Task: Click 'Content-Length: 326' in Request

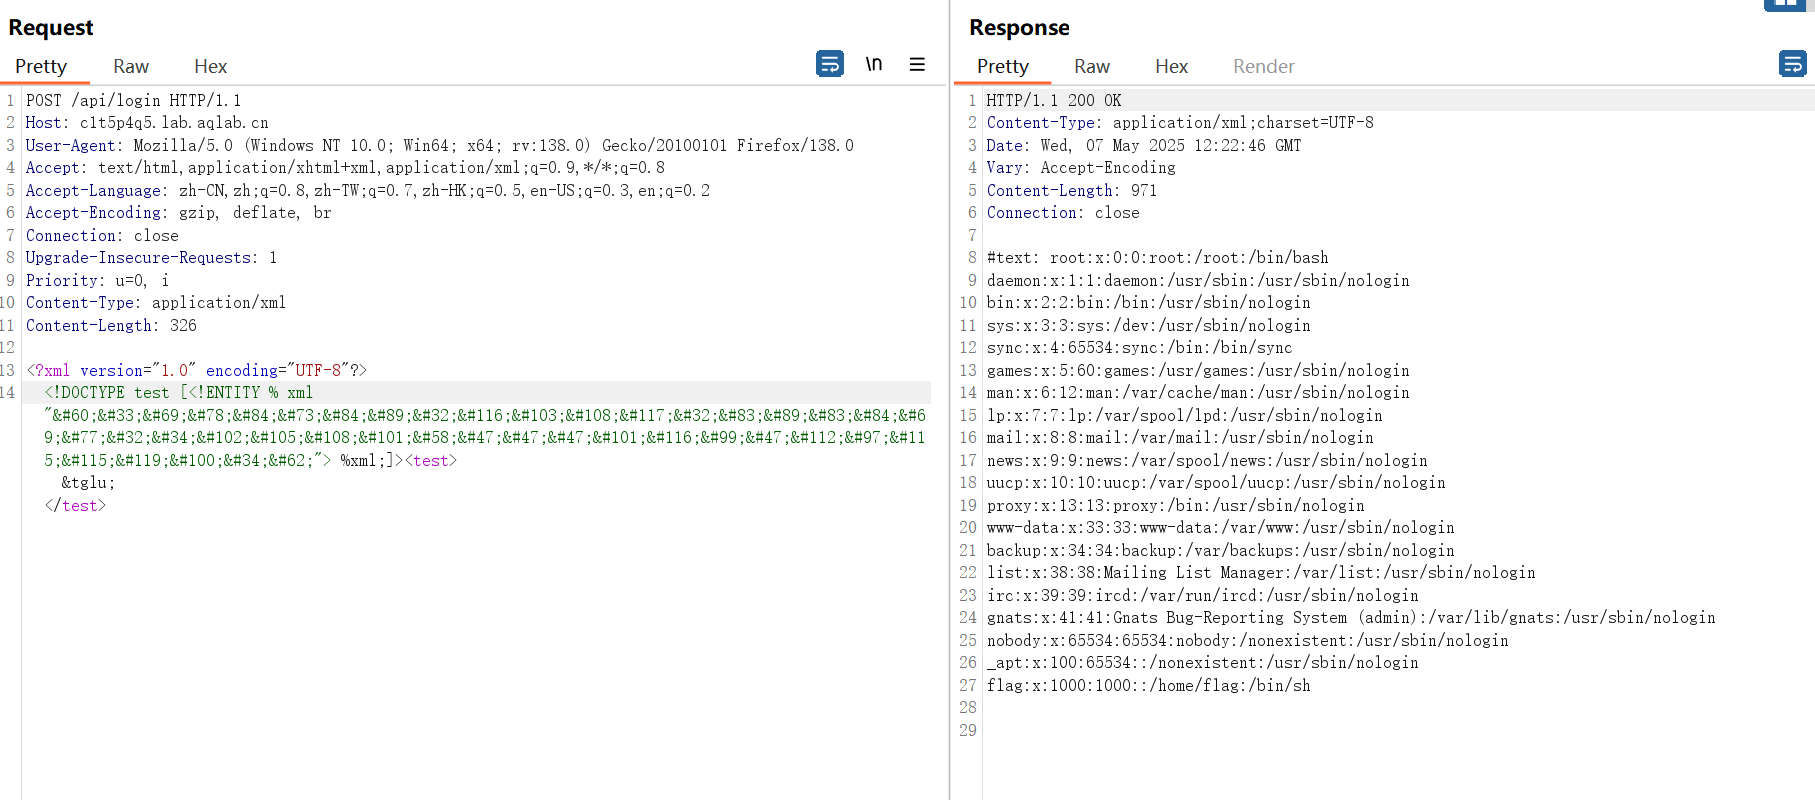Action: [x=111, y=326]
